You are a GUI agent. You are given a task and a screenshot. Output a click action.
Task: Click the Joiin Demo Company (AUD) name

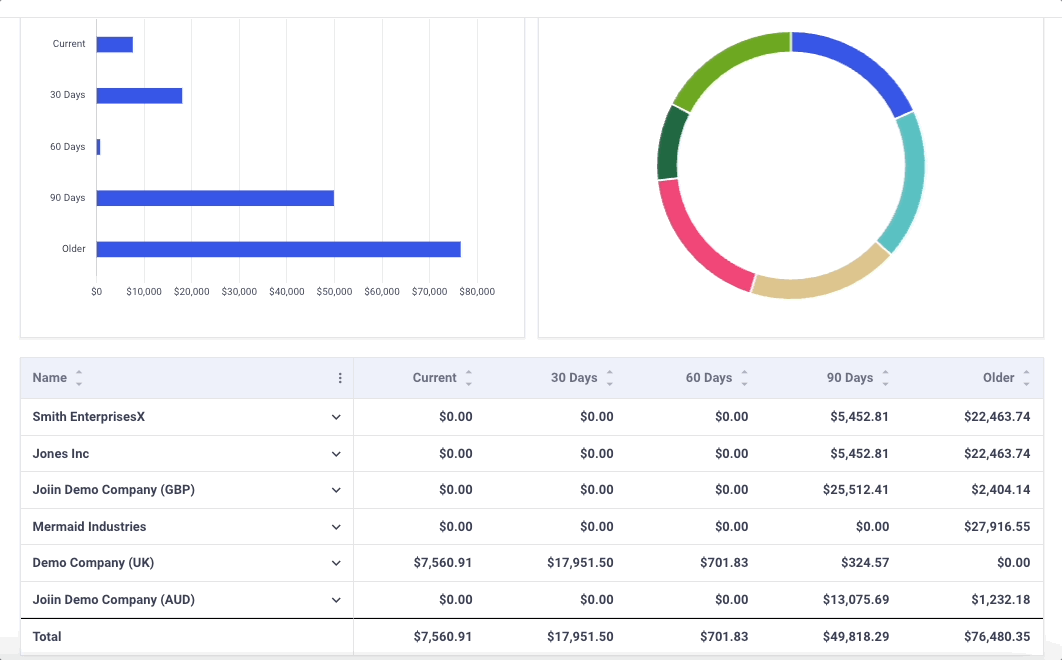pyautogui.click(x=114, y=600)
